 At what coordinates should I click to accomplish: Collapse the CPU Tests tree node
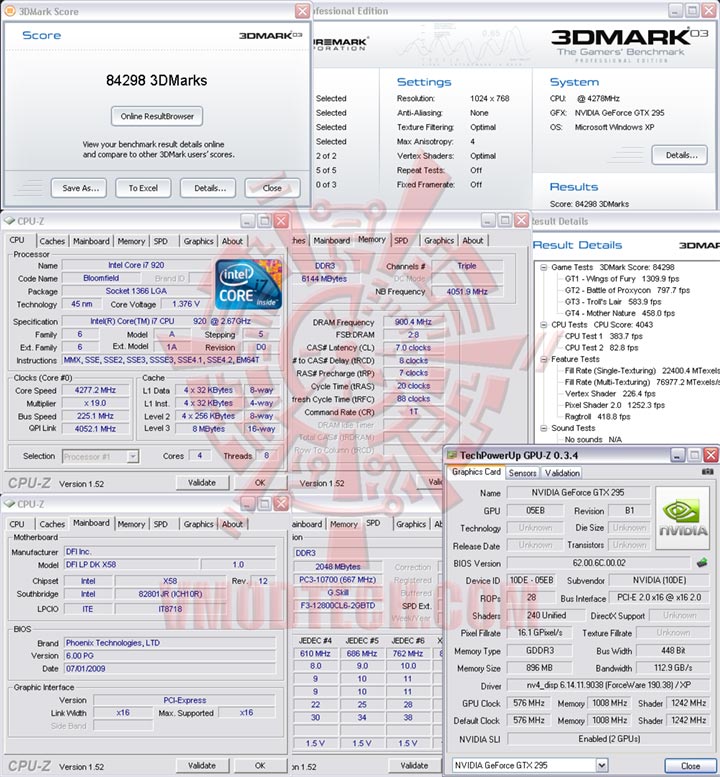(544, 325)
